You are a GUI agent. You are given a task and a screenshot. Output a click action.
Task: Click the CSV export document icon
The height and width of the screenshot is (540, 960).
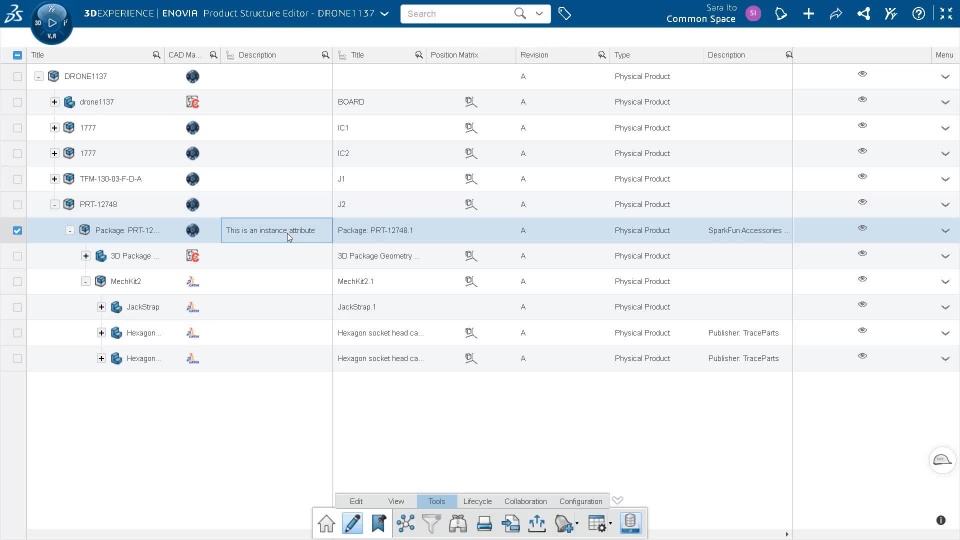(511, 523)
